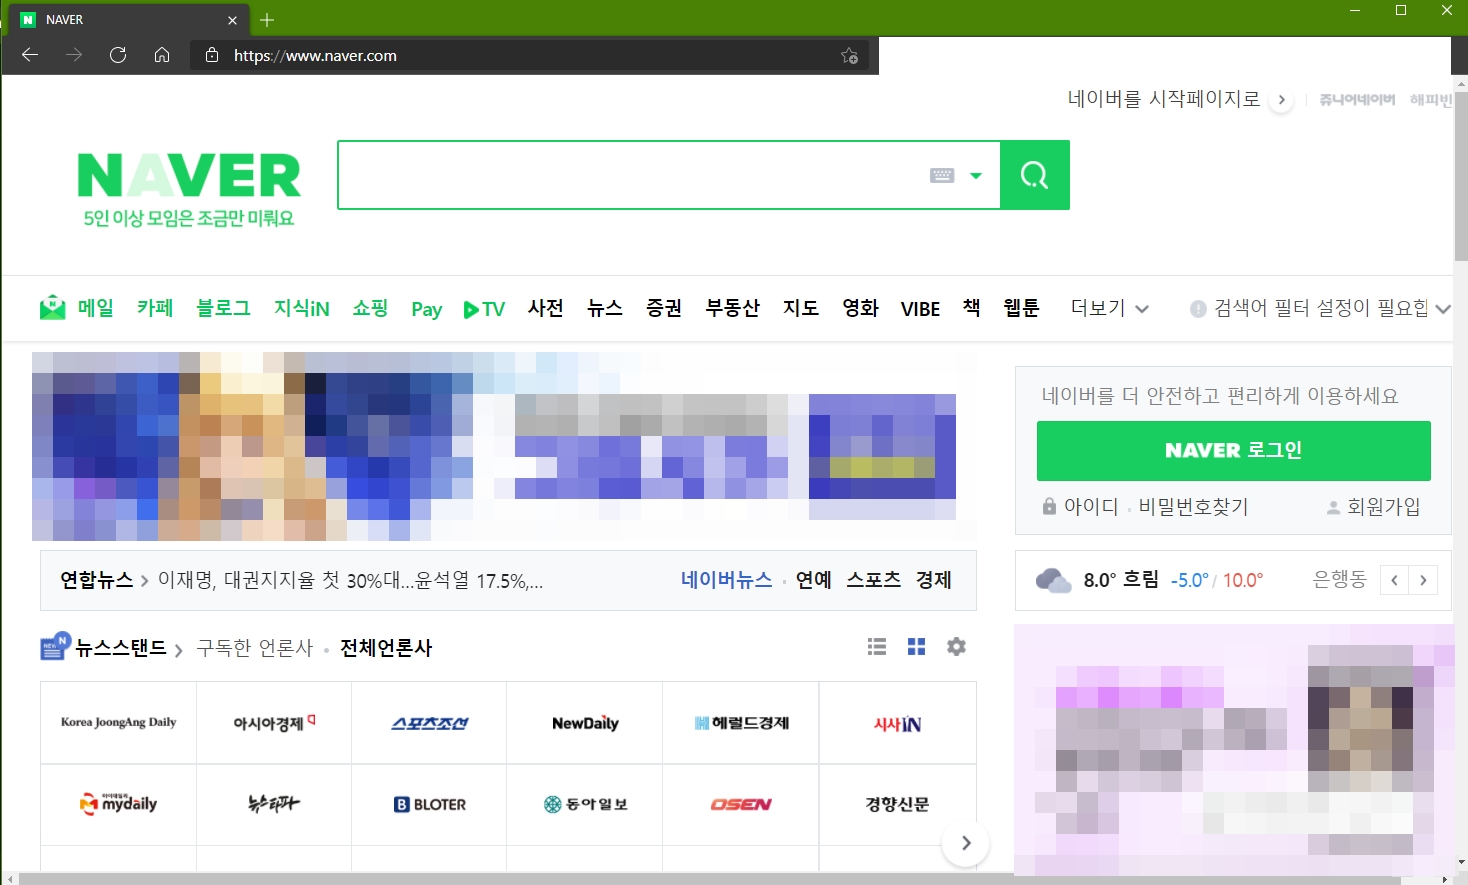The height and width of the screenshot is (885, 1468).
Task: Click the NAVER logo
Action: pyautogui.click(x=189, y=176)
